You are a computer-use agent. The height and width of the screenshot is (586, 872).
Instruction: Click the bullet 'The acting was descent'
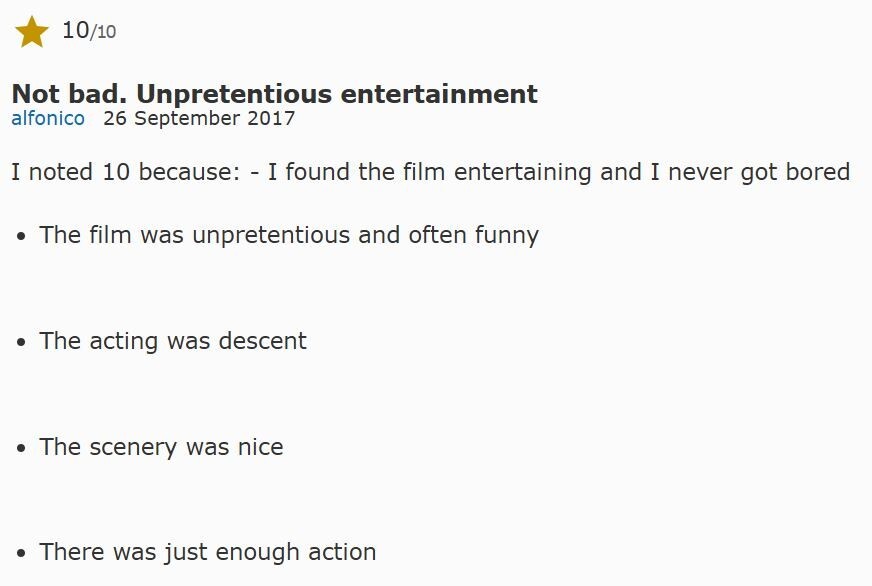[x=173, y=341]
